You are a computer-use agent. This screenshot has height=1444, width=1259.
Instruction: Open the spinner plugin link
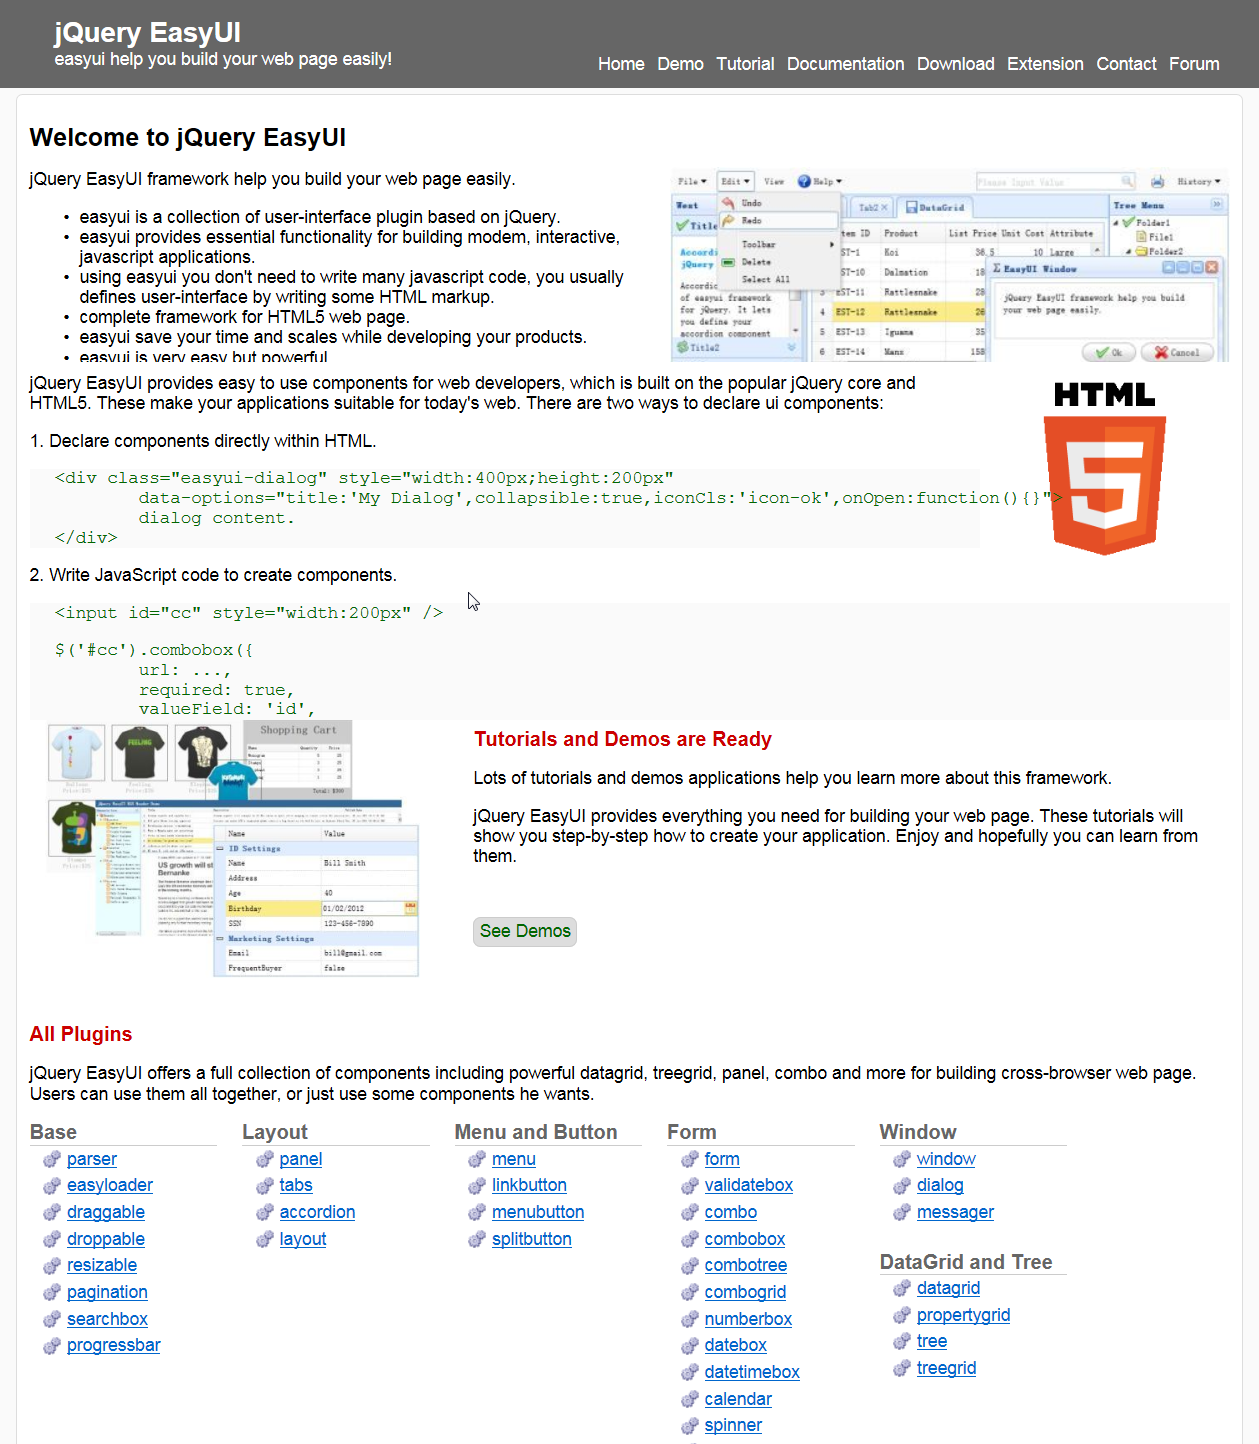(733, 1425)
